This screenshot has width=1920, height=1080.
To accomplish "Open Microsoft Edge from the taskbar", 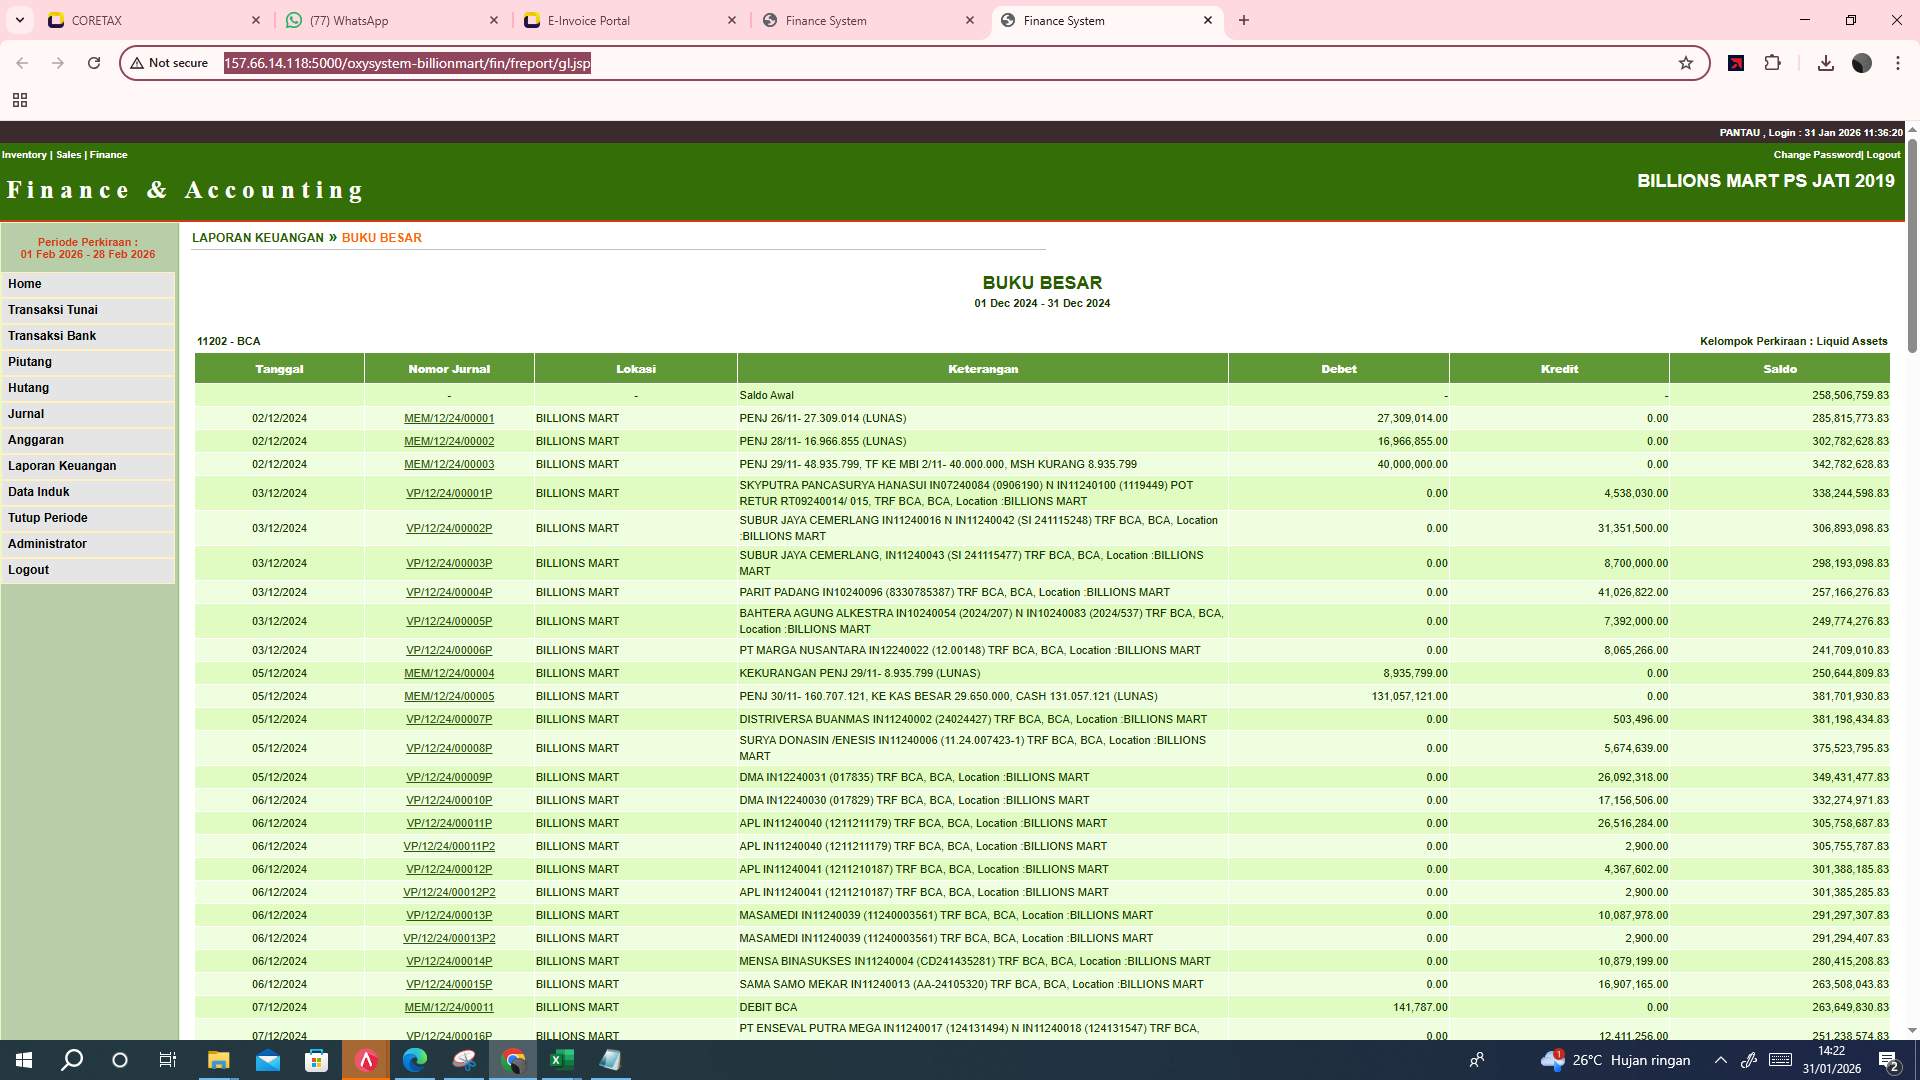I will (x=415, y=1060).
